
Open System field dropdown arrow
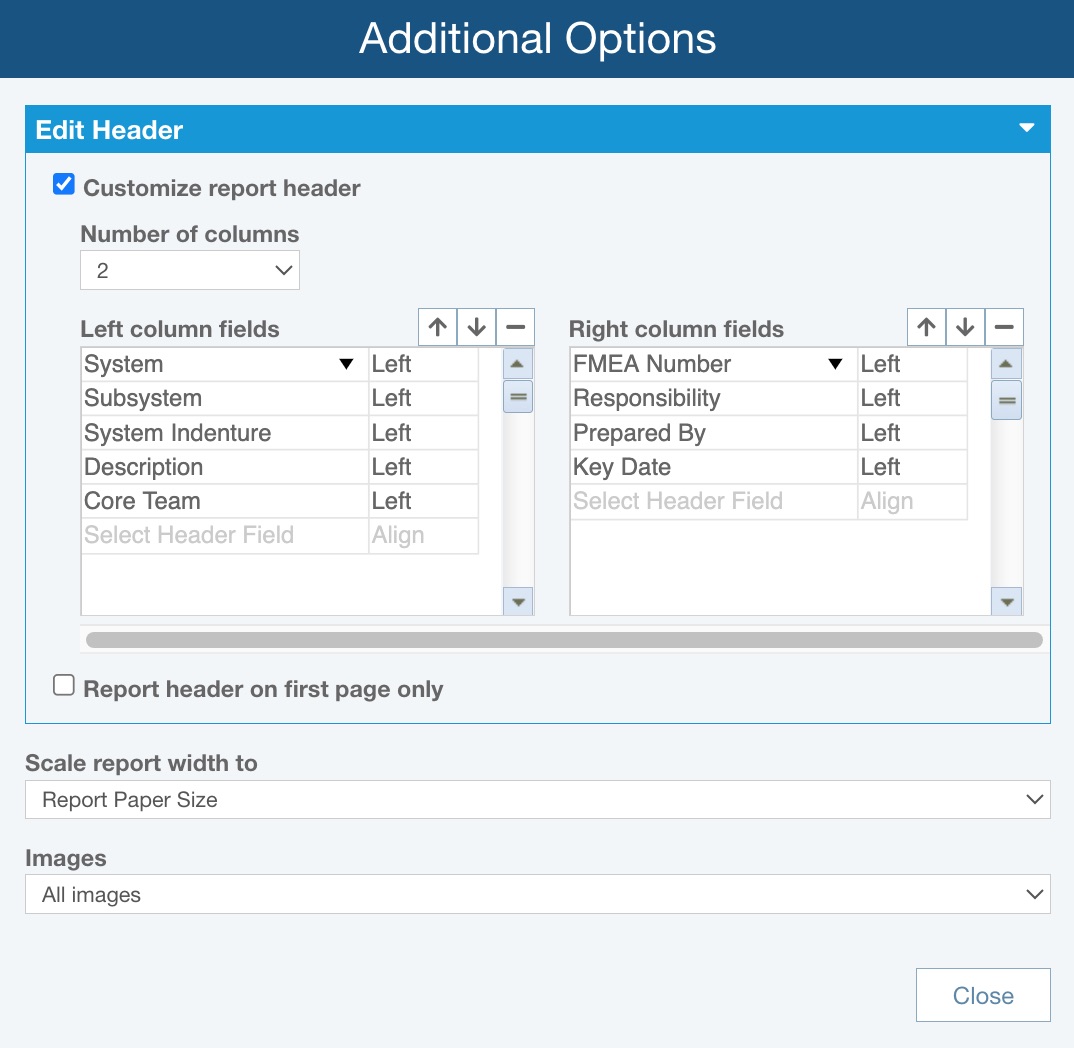tap(346, 365)
